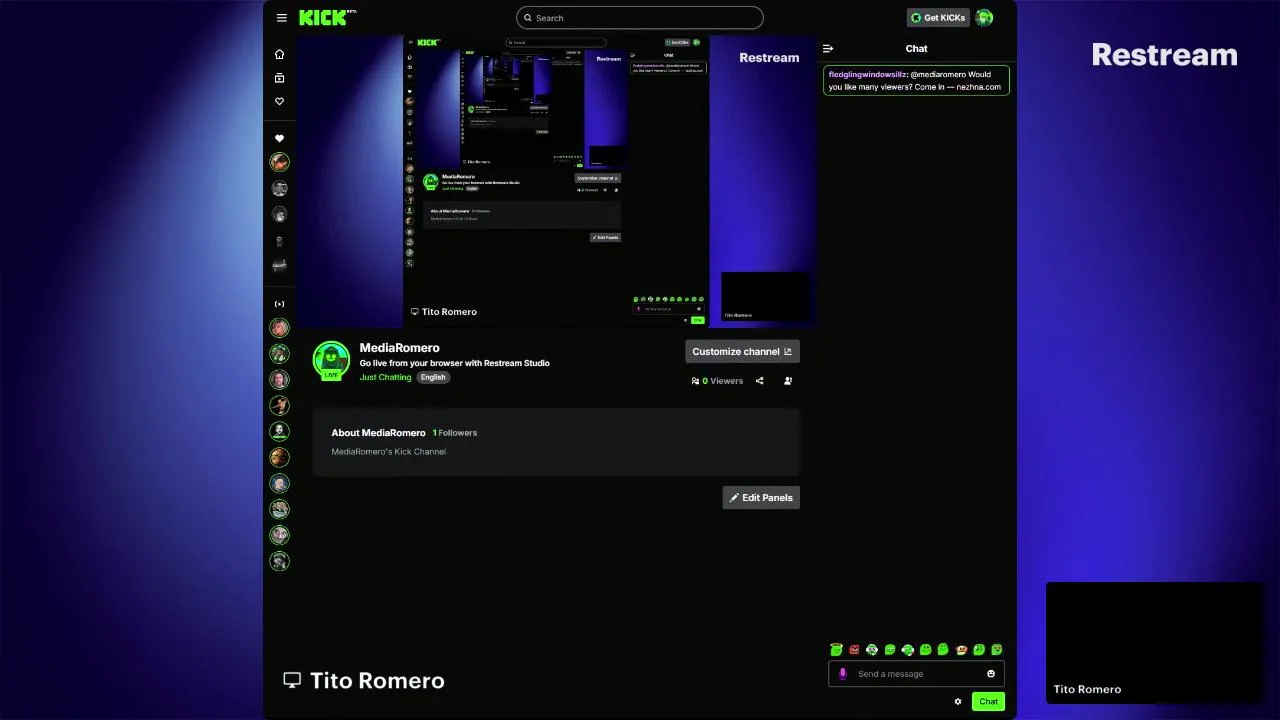Click the About MediaRomero heading
The height and width of the screenshot is (720, 1280).
click(x=378, y=433)
